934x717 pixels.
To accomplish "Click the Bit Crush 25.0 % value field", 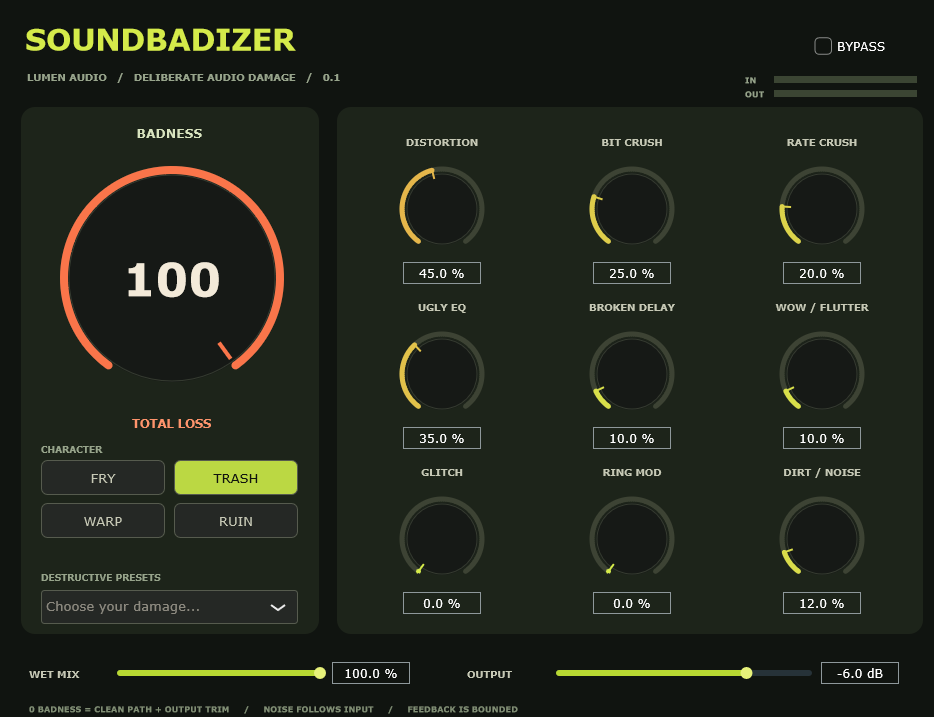I will pyautogui.click(x=631, y=273).
